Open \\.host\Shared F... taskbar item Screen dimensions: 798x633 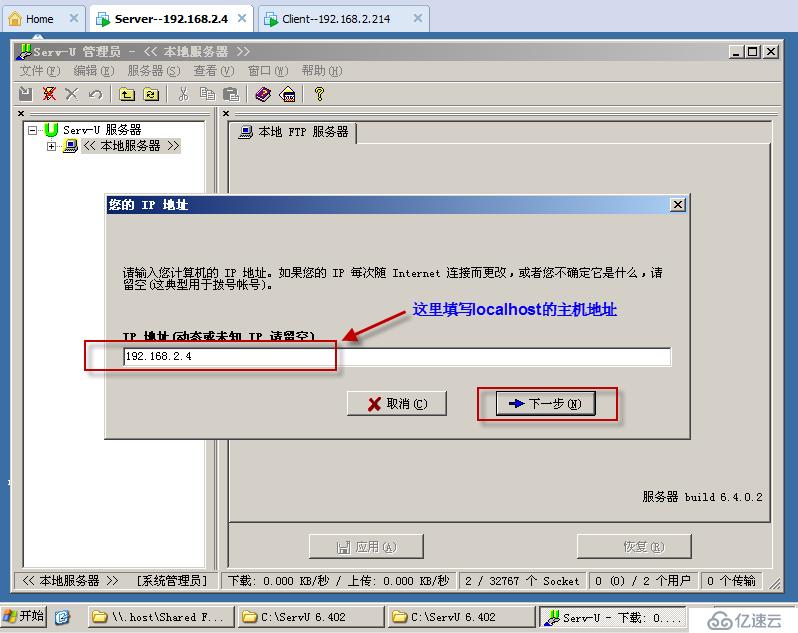161,617
